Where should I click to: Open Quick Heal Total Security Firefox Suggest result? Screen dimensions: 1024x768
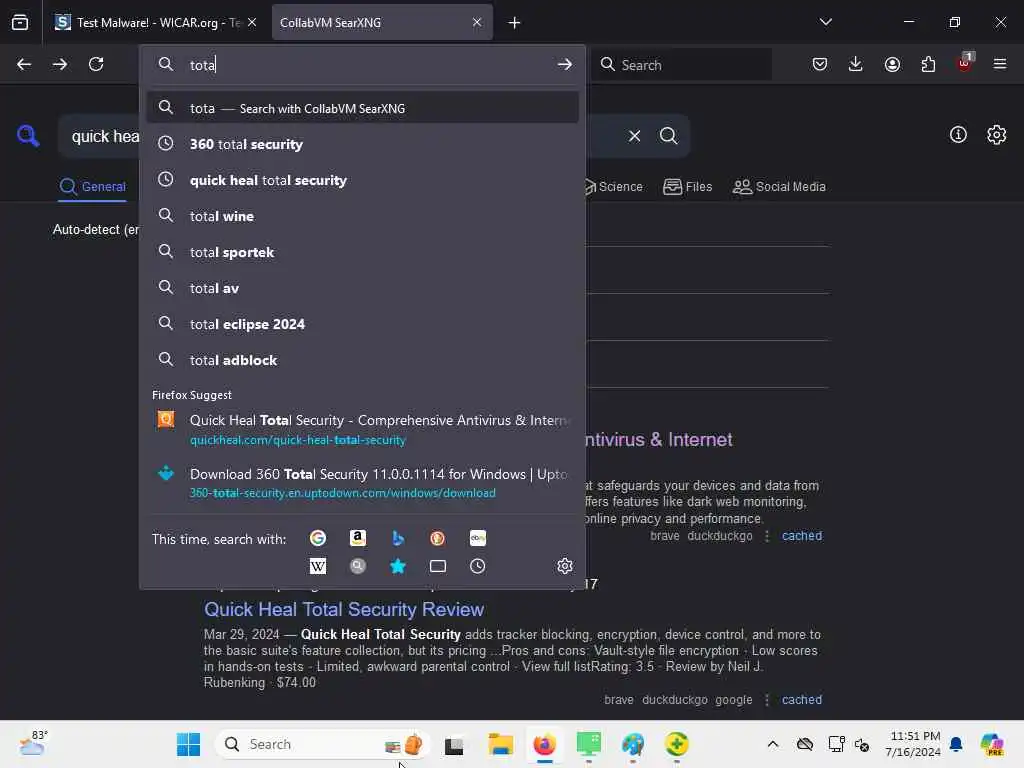363,429
